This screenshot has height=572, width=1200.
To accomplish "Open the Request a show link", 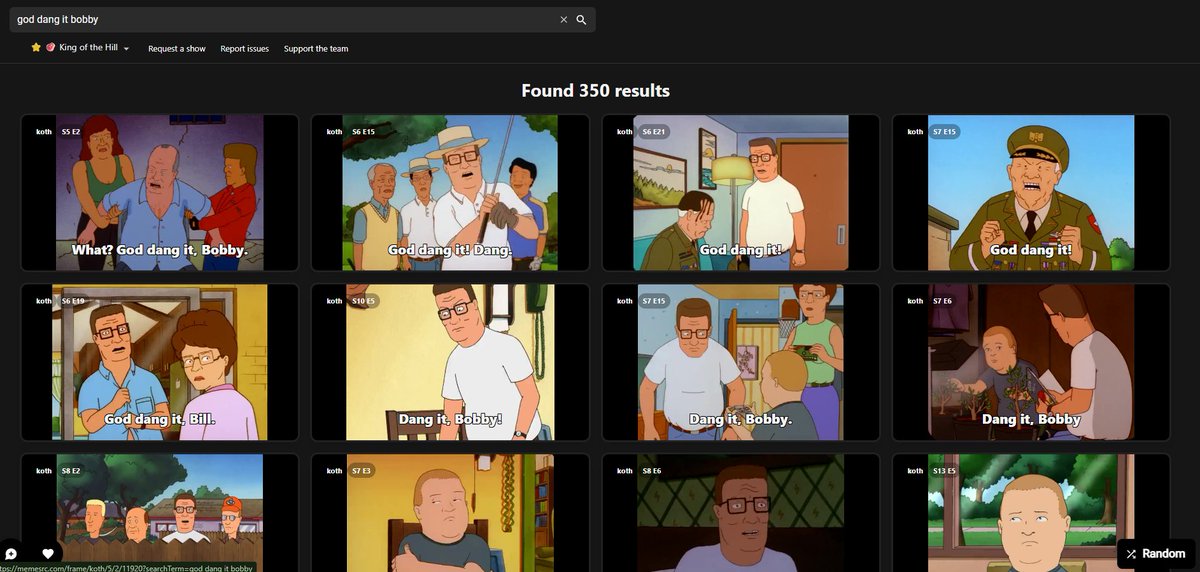I will tap(177, 48).
